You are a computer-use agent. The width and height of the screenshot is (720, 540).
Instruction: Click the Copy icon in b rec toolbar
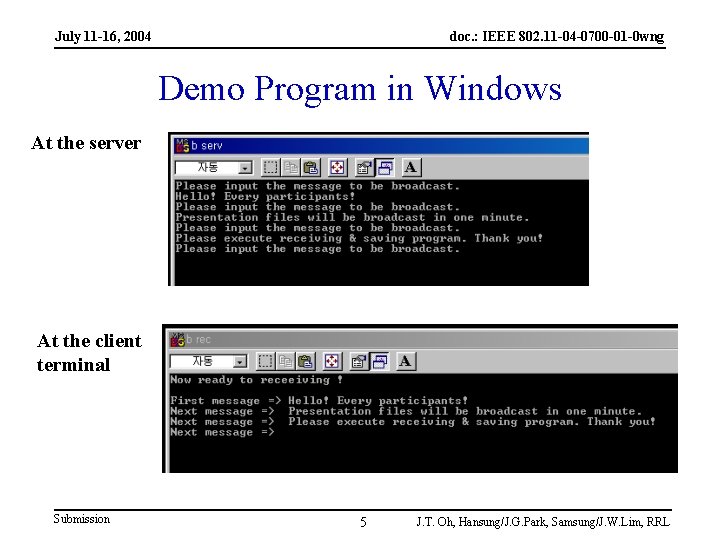coord(285,361)
